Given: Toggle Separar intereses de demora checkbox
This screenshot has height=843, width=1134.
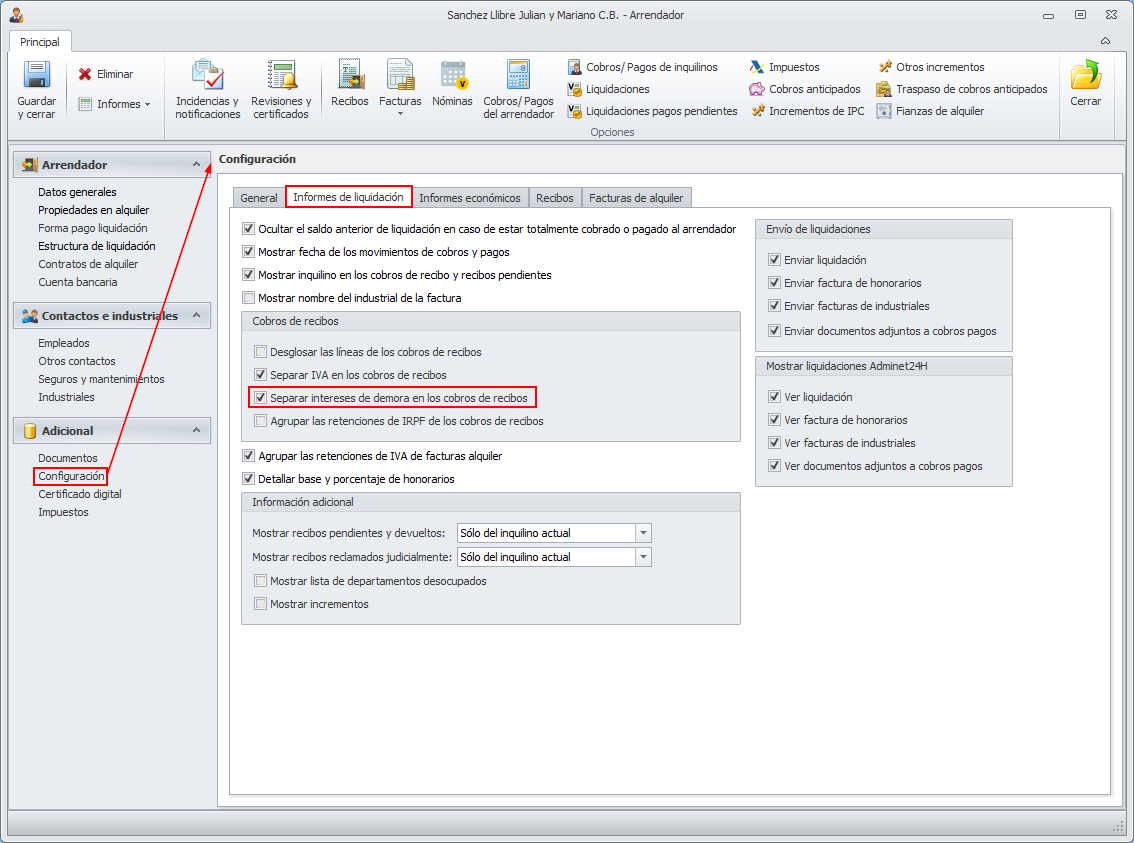Looking at the screenshot, I should tap(260, 398).
